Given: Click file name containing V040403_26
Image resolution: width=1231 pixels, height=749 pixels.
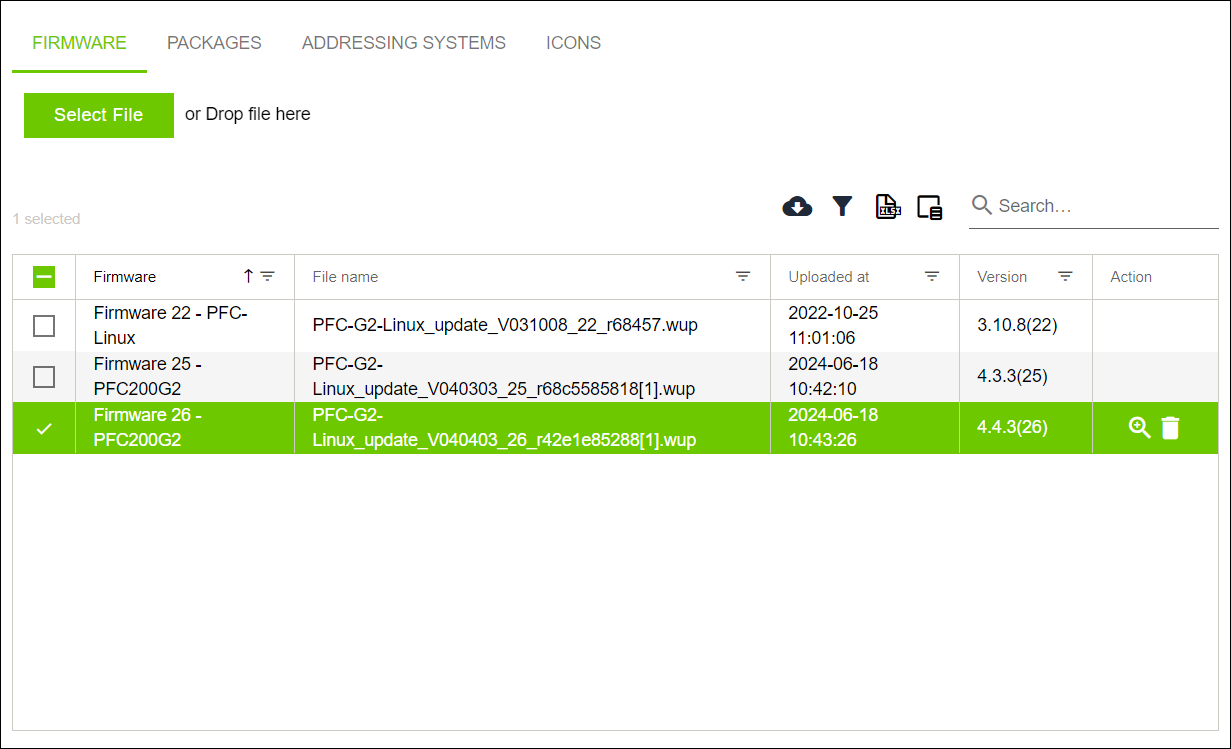Looking at the screenshot, I should pyautogui.click(x=504, y=428).
